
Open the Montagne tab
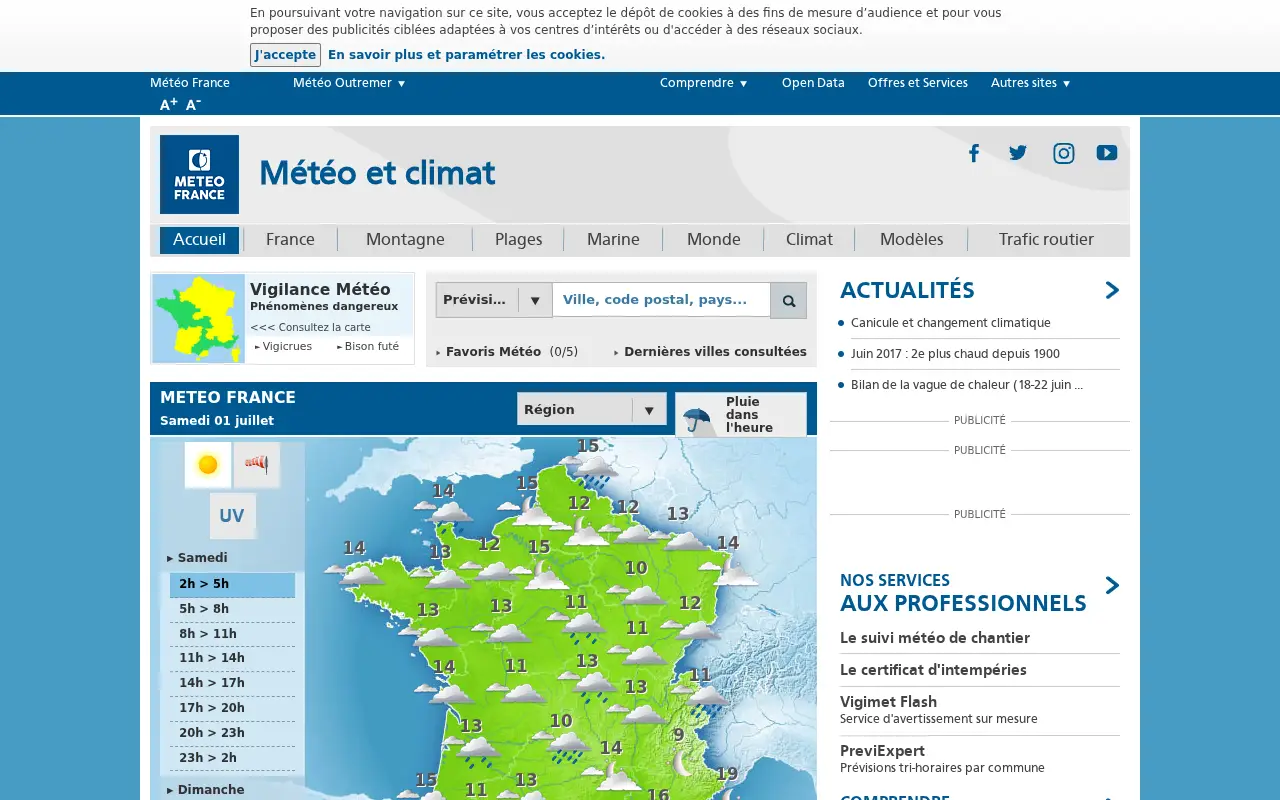[405, 240]
